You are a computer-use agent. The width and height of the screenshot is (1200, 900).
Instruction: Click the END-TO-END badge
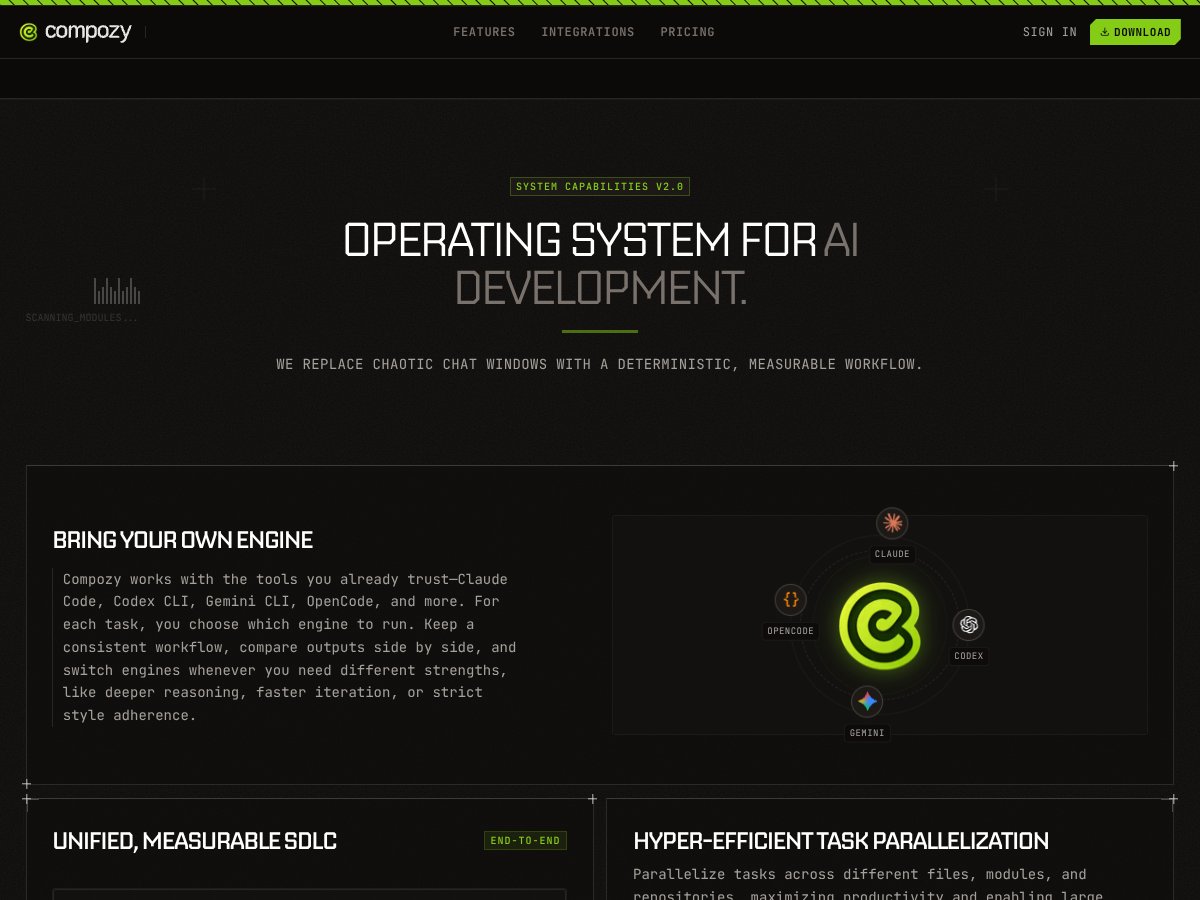tap(524, 840)
